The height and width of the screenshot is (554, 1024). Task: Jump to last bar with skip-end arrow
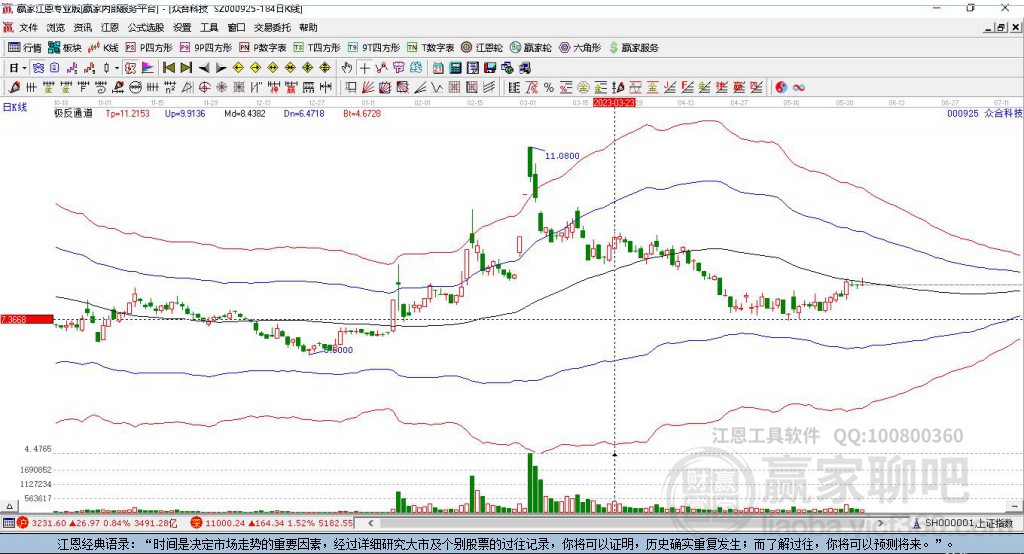pyautogui.click(x=186, y=68)
